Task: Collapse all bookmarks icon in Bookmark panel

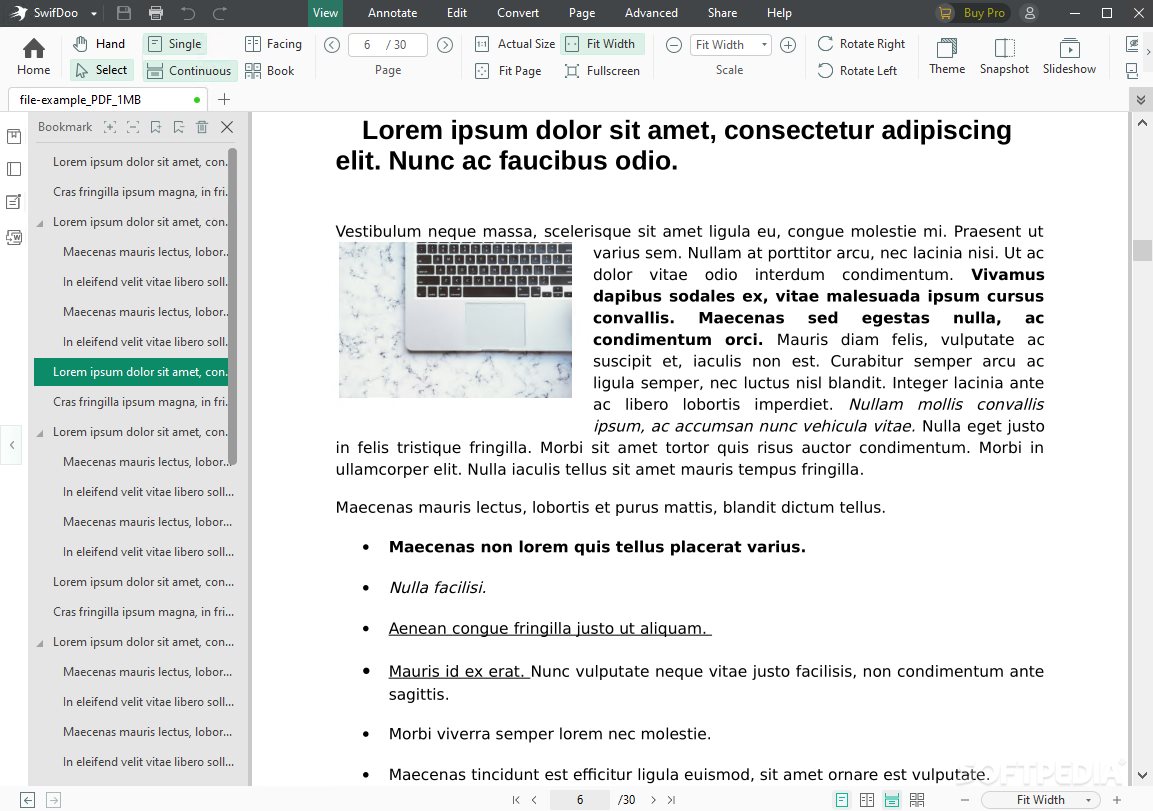Action: tap(133, 127)
